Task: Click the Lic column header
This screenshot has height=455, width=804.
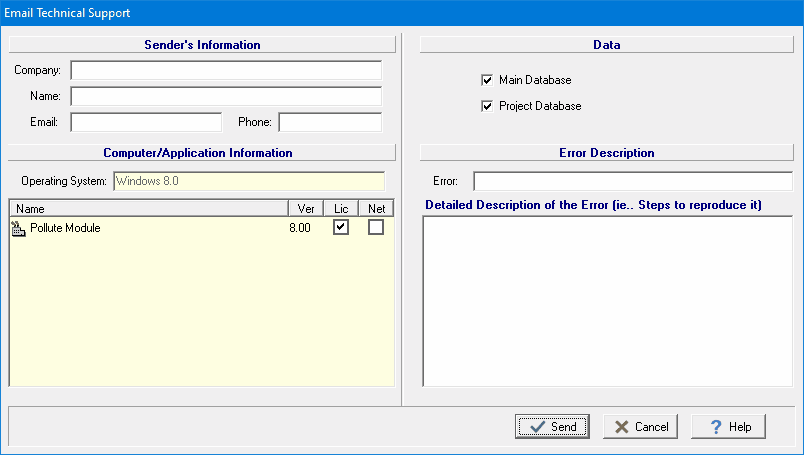Action: point(341,208)
